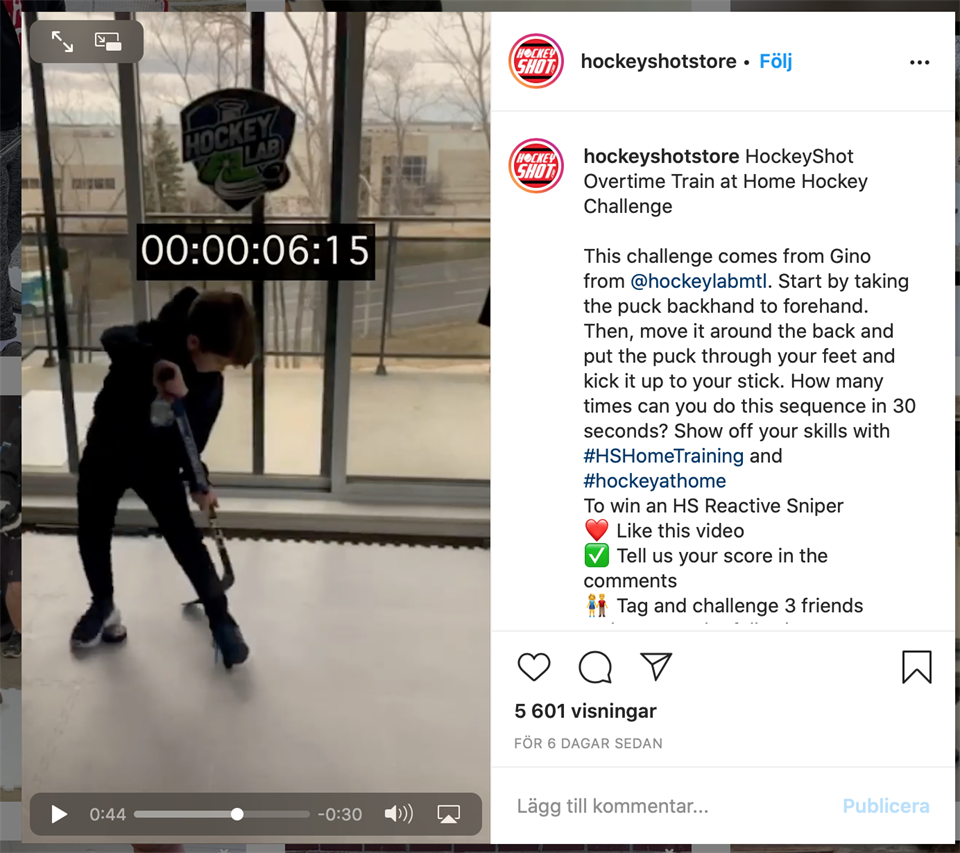Focus the Lägg till kommentar field
Screen dimensions: 960x853
click(667, 806)
